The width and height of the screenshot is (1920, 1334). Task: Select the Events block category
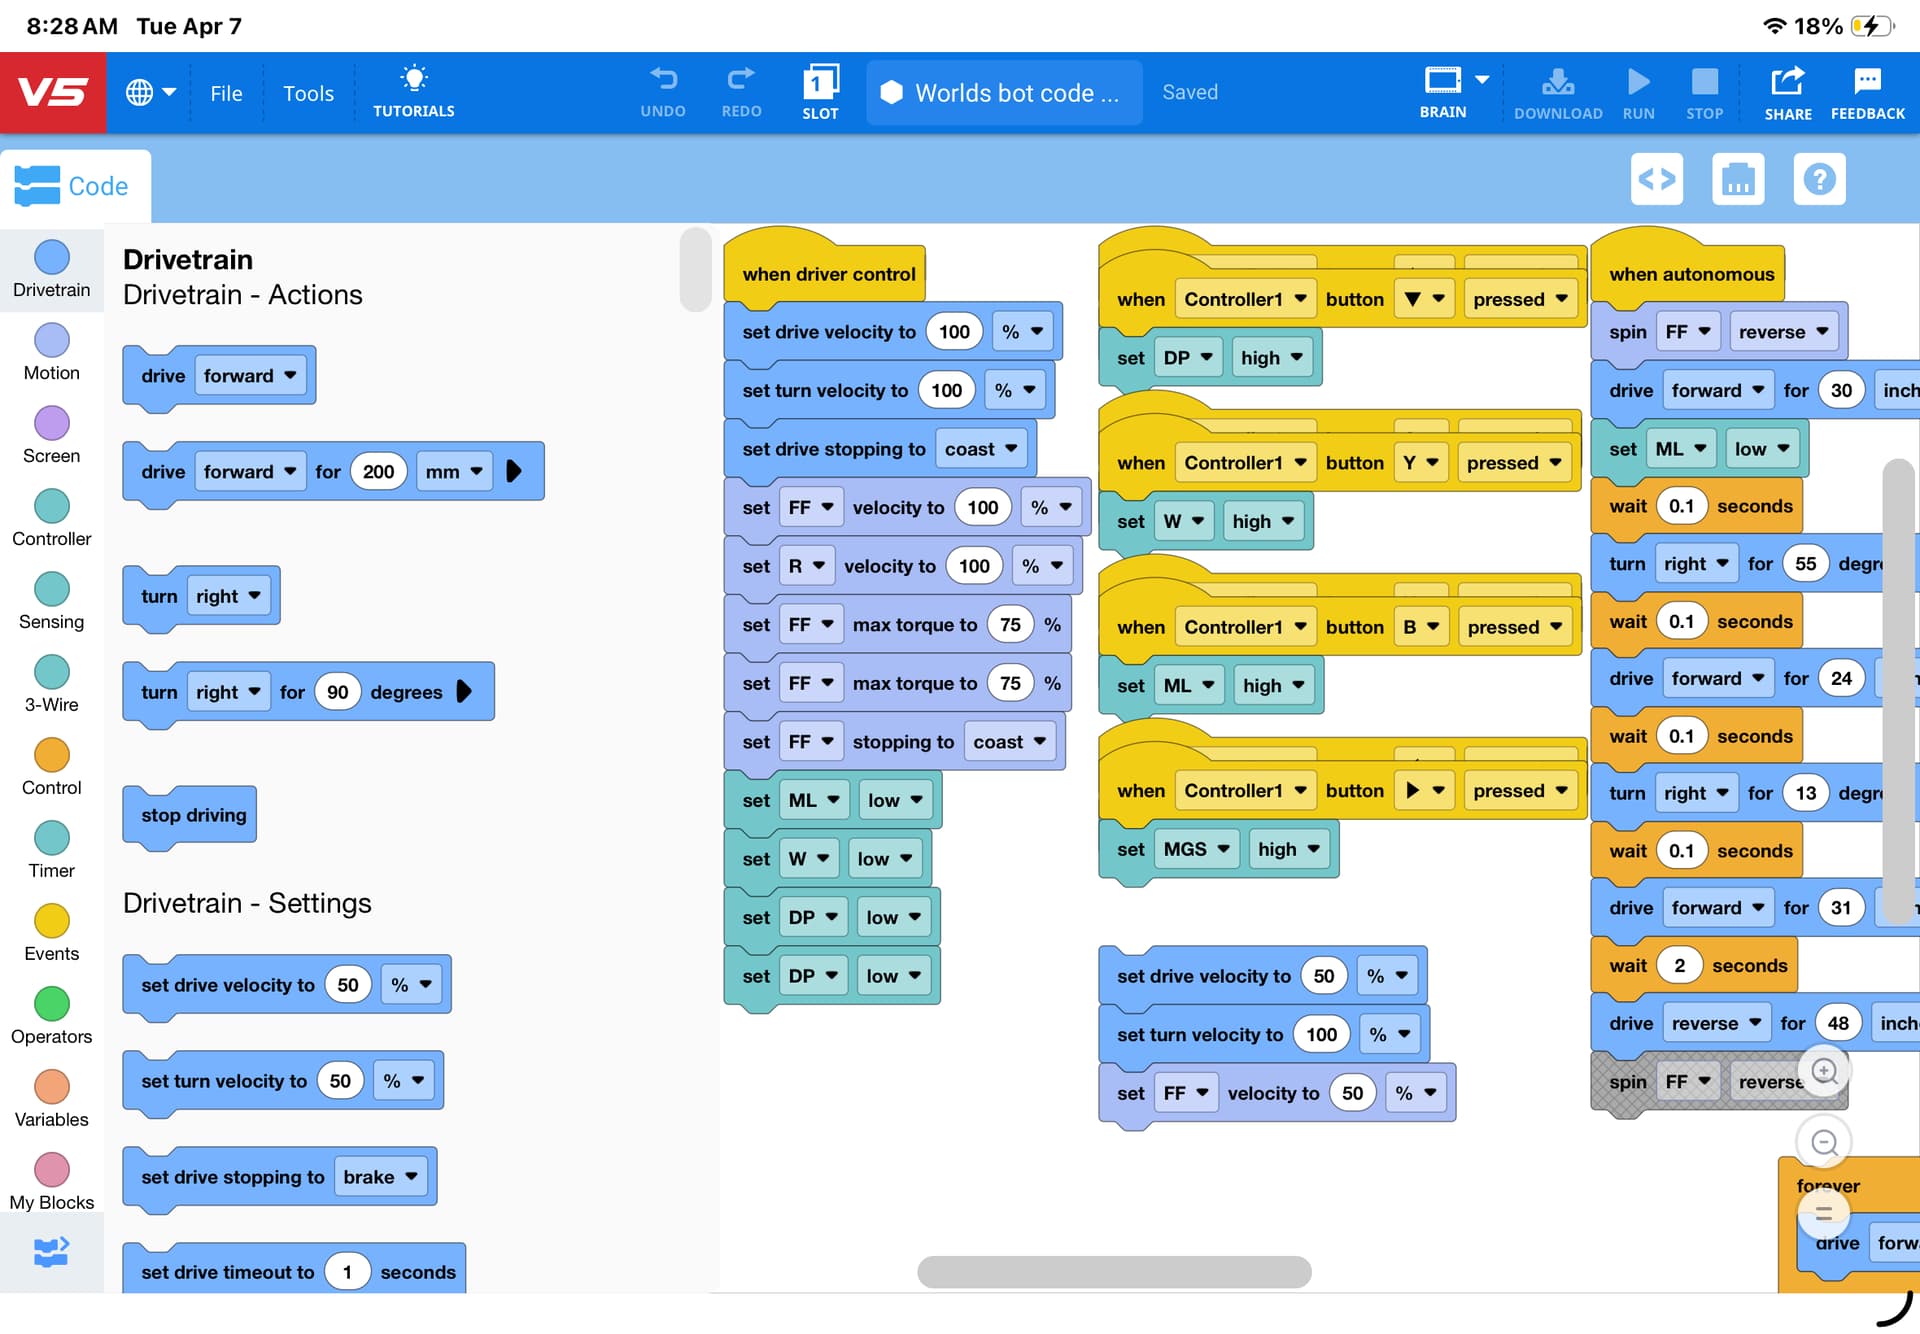[x=51, y=933]
